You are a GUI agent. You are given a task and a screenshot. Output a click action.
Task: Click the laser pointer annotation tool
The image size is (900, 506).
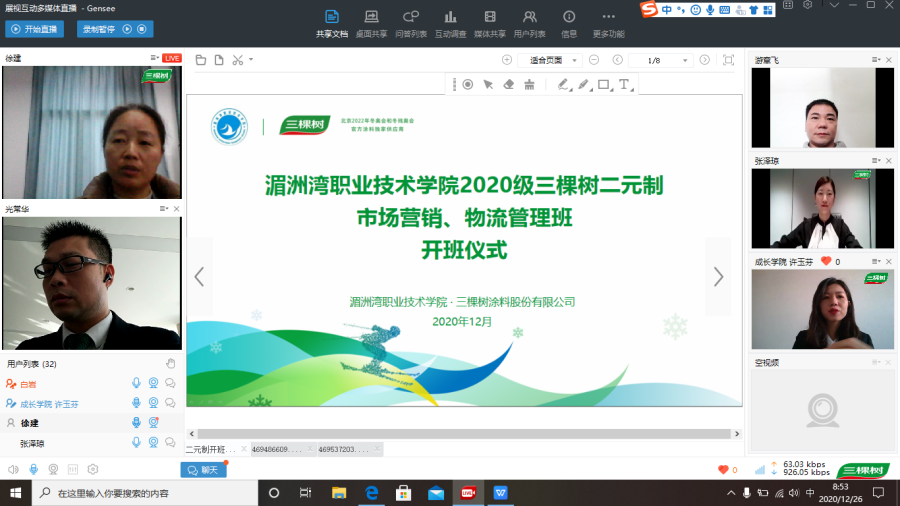pyautogui.click(x=467, y=85)
